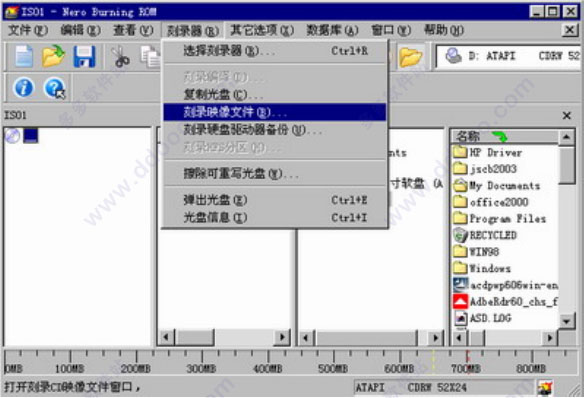Choose 光盘信息 menu entry
This screenshot has height=398, width=584.
[275, 217]
